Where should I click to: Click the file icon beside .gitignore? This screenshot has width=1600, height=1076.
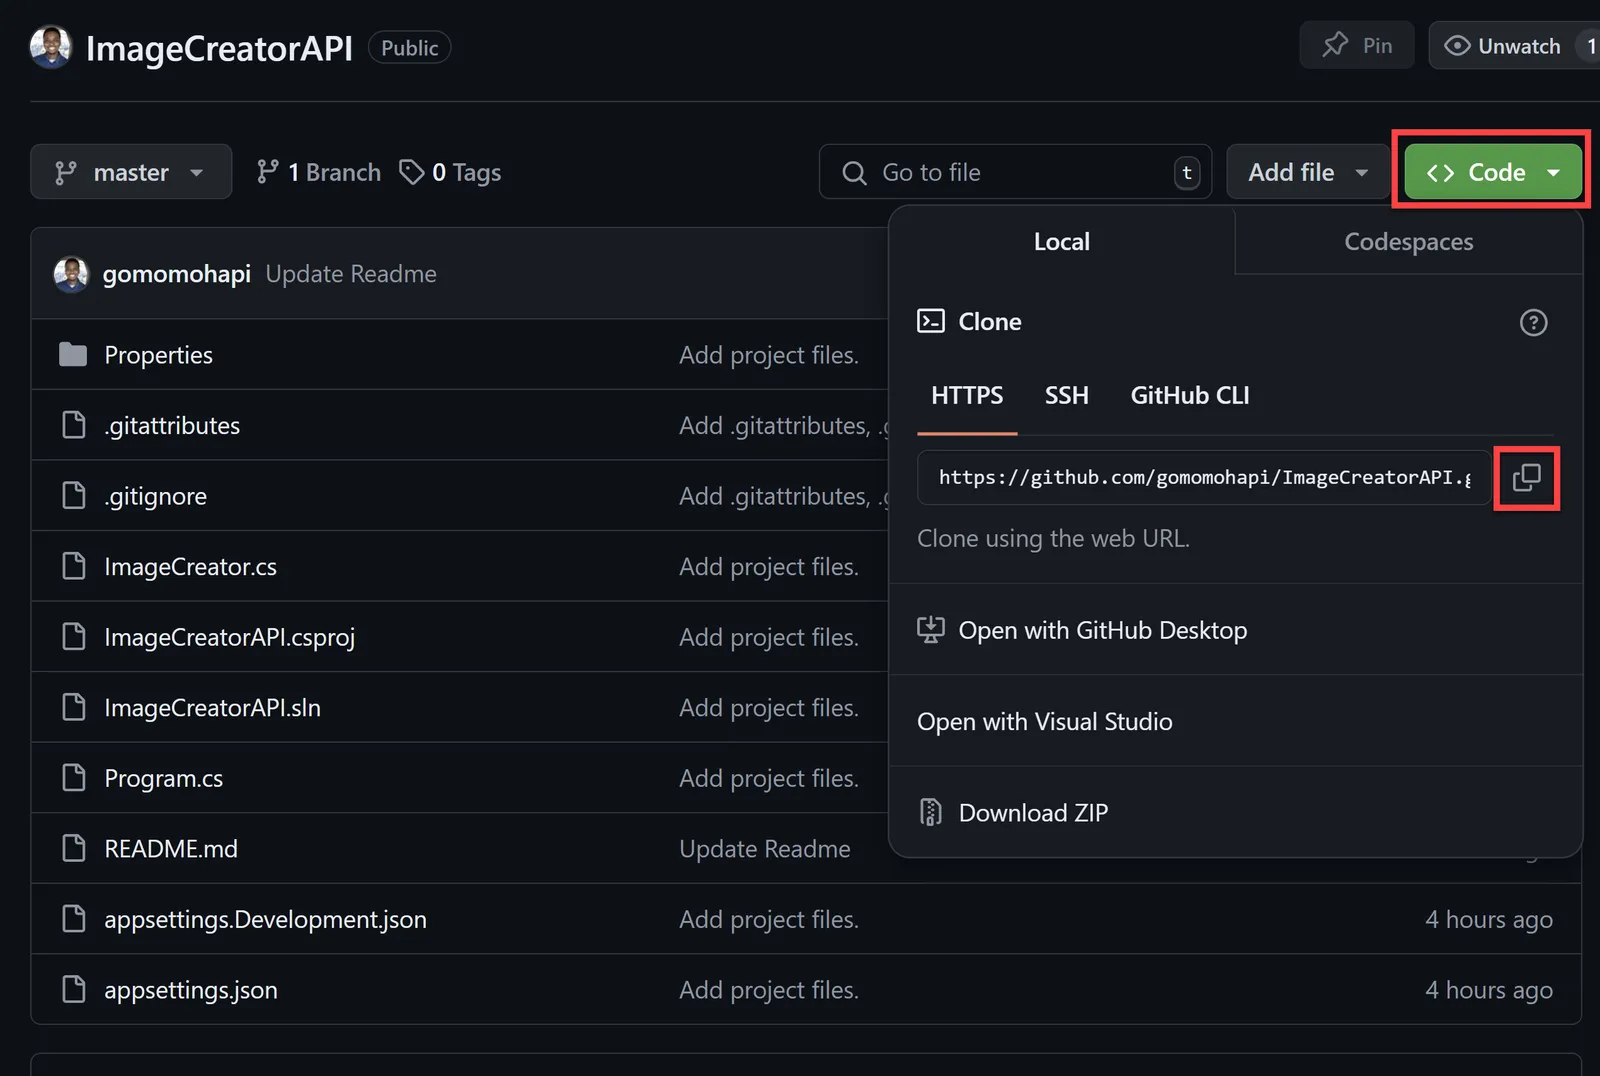(74, 495)
